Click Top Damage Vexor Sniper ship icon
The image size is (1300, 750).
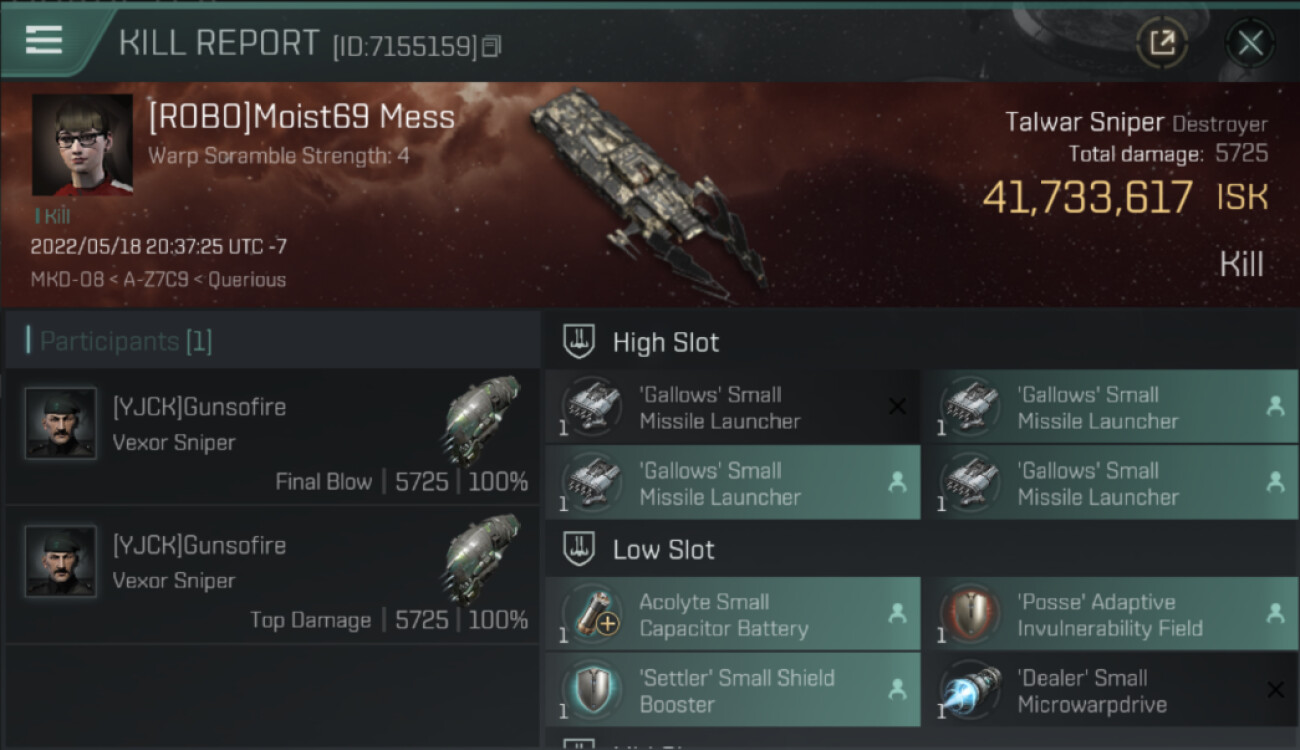click(483, 558)
